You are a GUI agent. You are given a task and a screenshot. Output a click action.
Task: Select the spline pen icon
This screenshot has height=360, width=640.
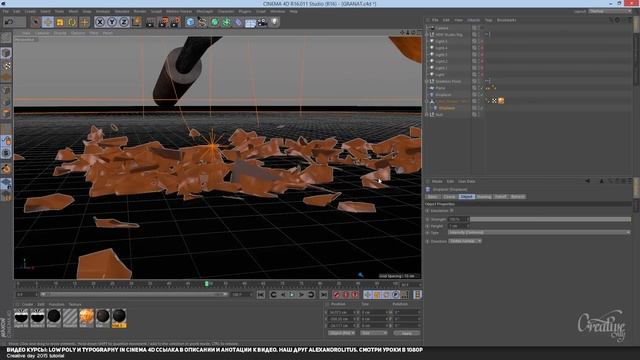point(202,22)
